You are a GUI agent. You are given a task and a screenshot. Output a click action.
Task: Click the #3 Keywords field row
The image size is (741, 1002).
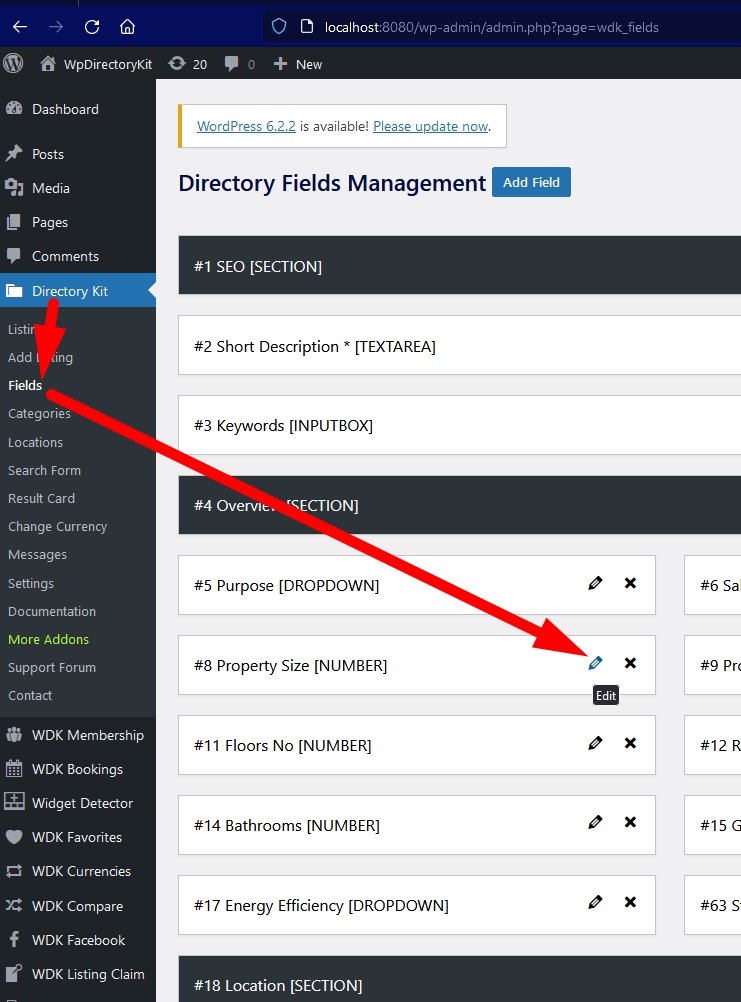(x=459, y=425)
